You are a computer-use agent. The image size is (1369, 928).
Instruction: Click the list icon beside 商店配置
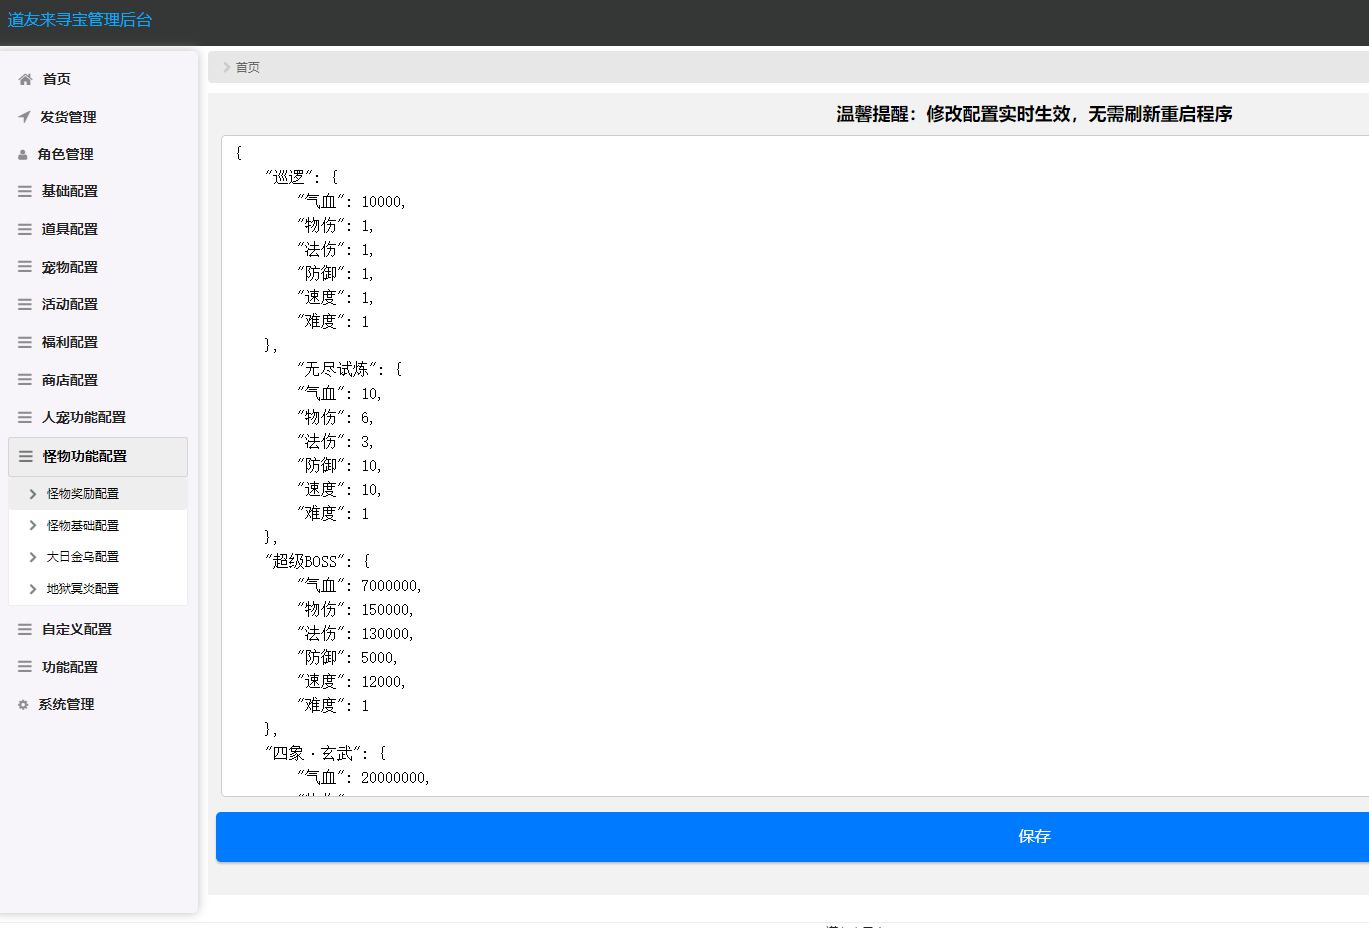tap(25, 380)
